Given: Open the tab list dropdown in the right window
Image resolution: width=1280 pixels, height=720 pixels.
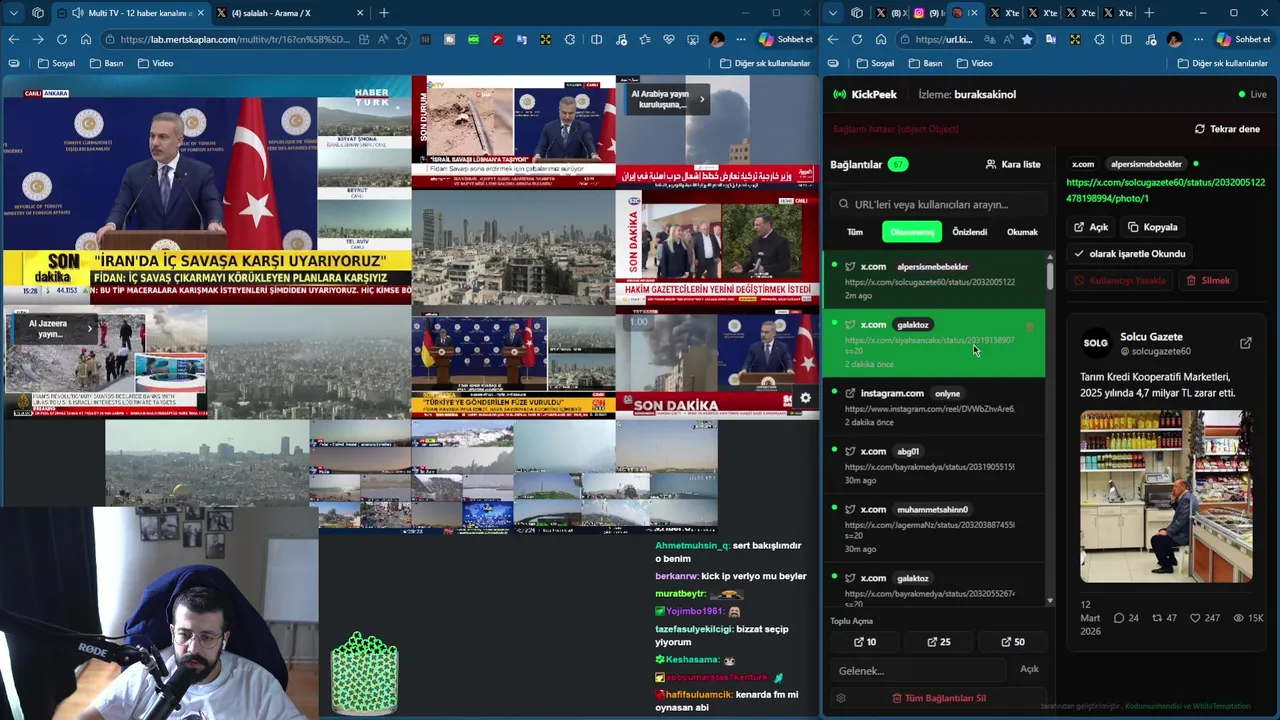Looking at the screenshot, I should click(834, 13).
